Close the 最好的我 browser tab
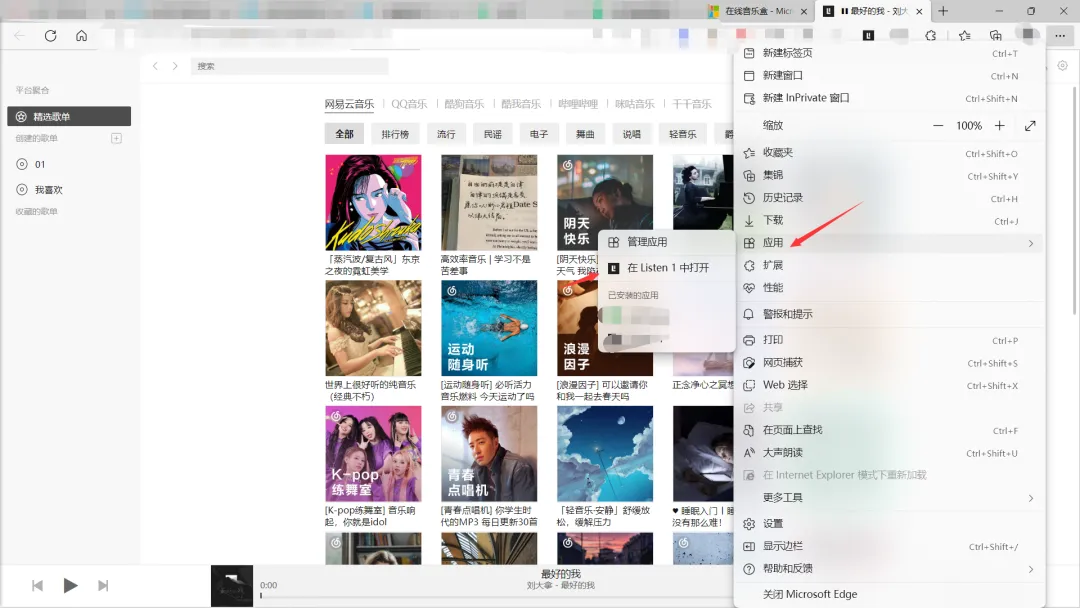1080x608 pixels. click(x=919, y=12)
